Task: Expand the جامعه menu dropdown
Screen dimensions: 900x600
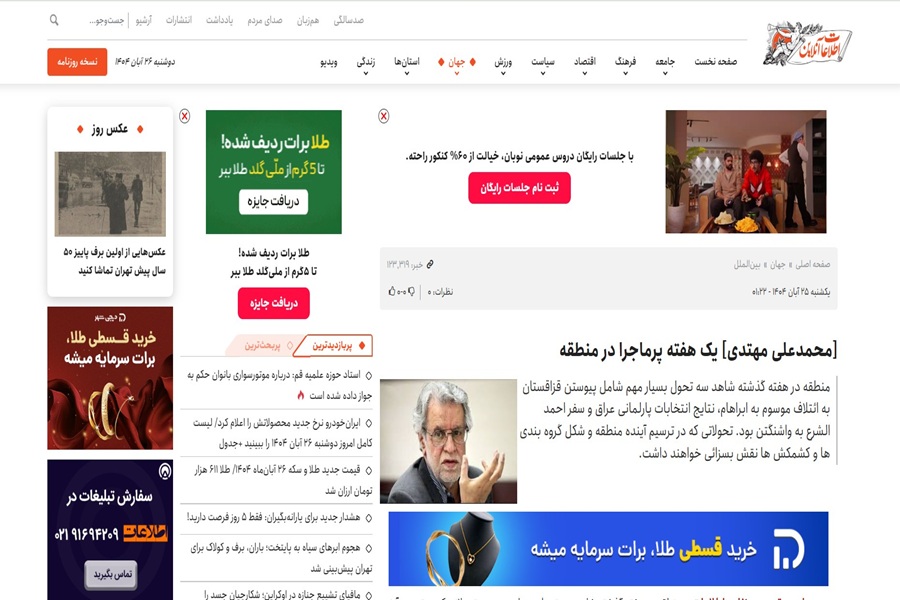Action: 665,65
